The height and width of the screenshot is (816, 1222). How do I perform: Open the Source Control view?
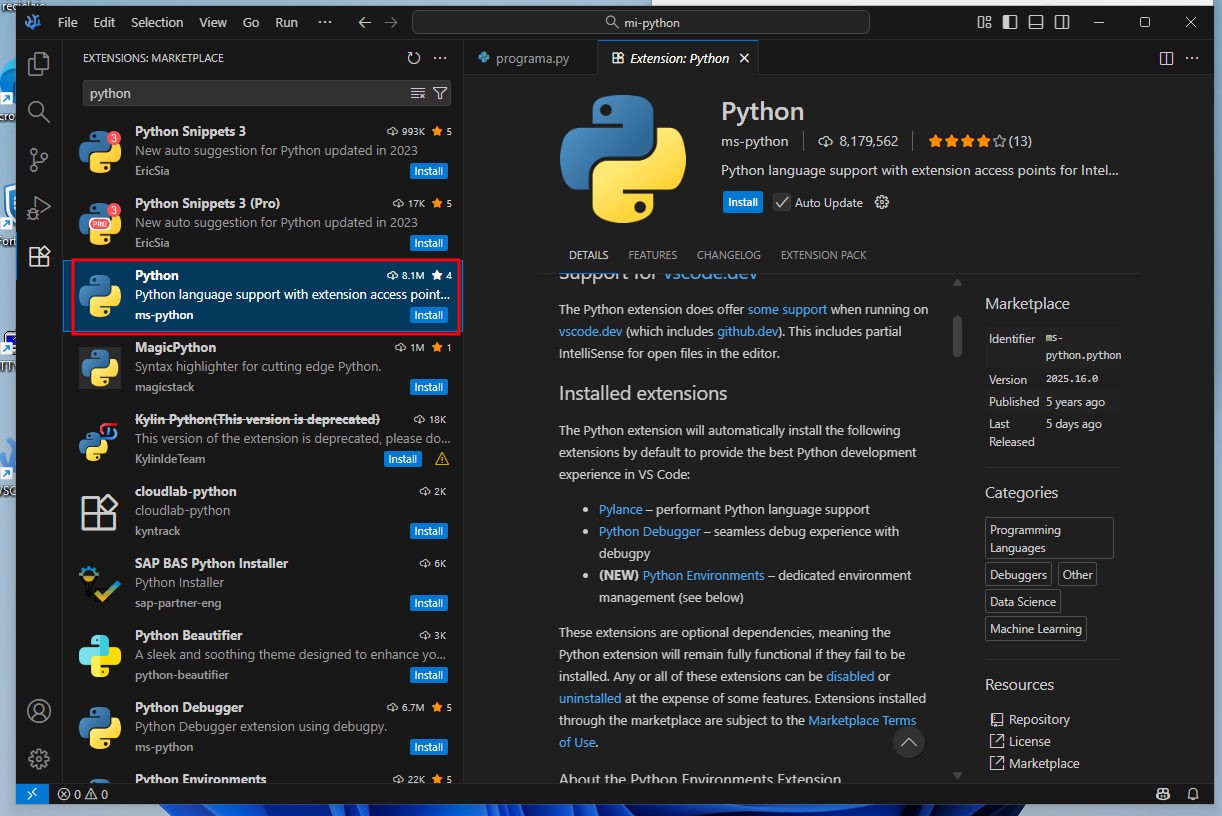click(x=39, y=160)
